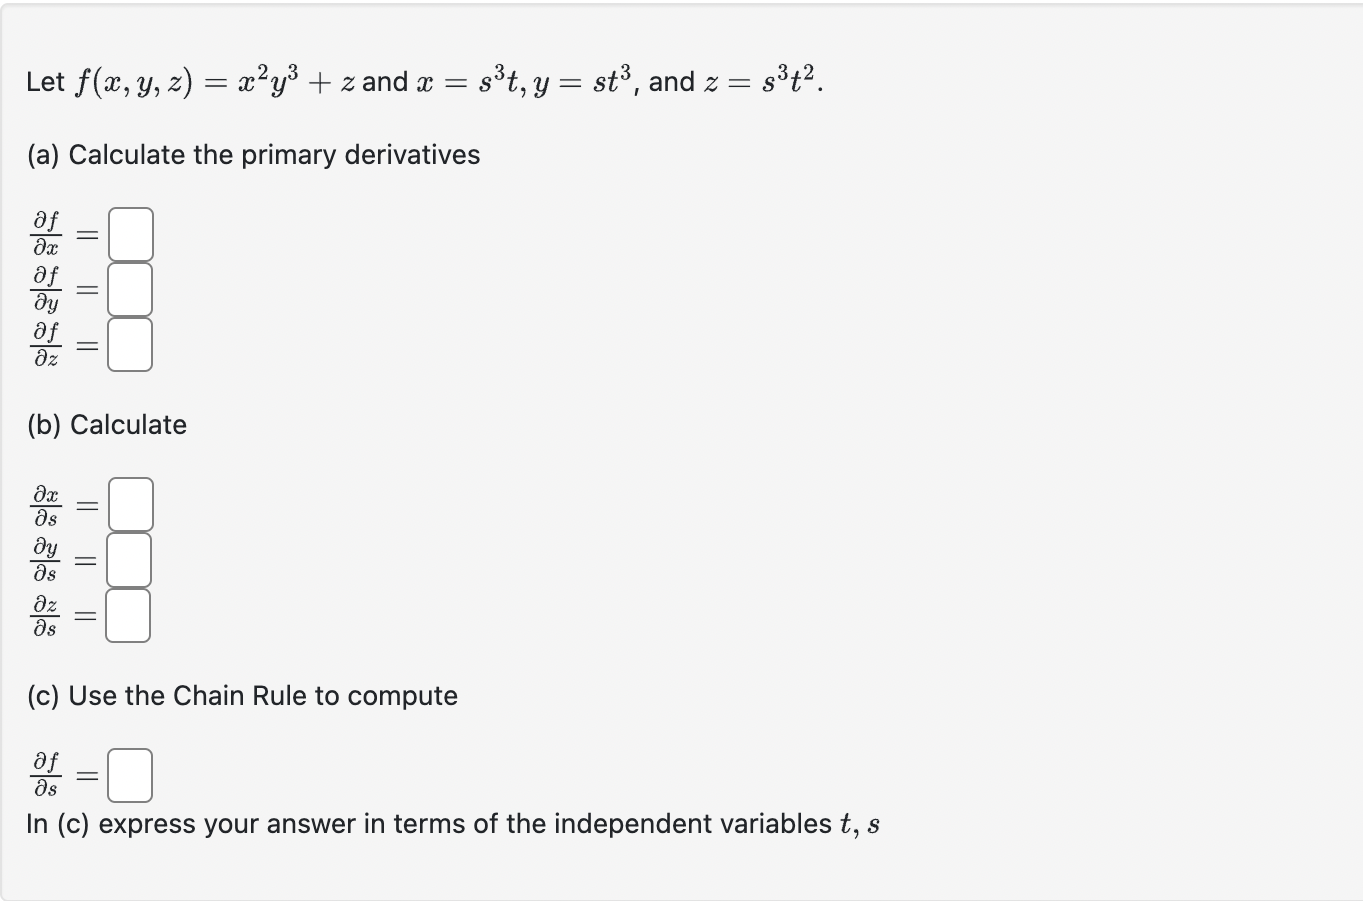
Task: Click the heading for part (a)
Action: [251, 155]
